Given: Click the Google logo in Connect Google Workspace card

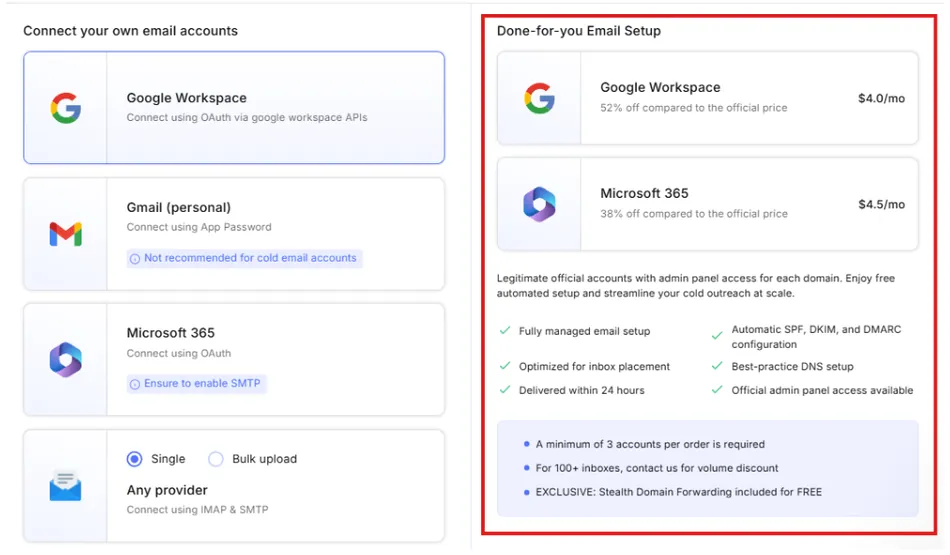Looking at the screenshot, I should point(65,108).
